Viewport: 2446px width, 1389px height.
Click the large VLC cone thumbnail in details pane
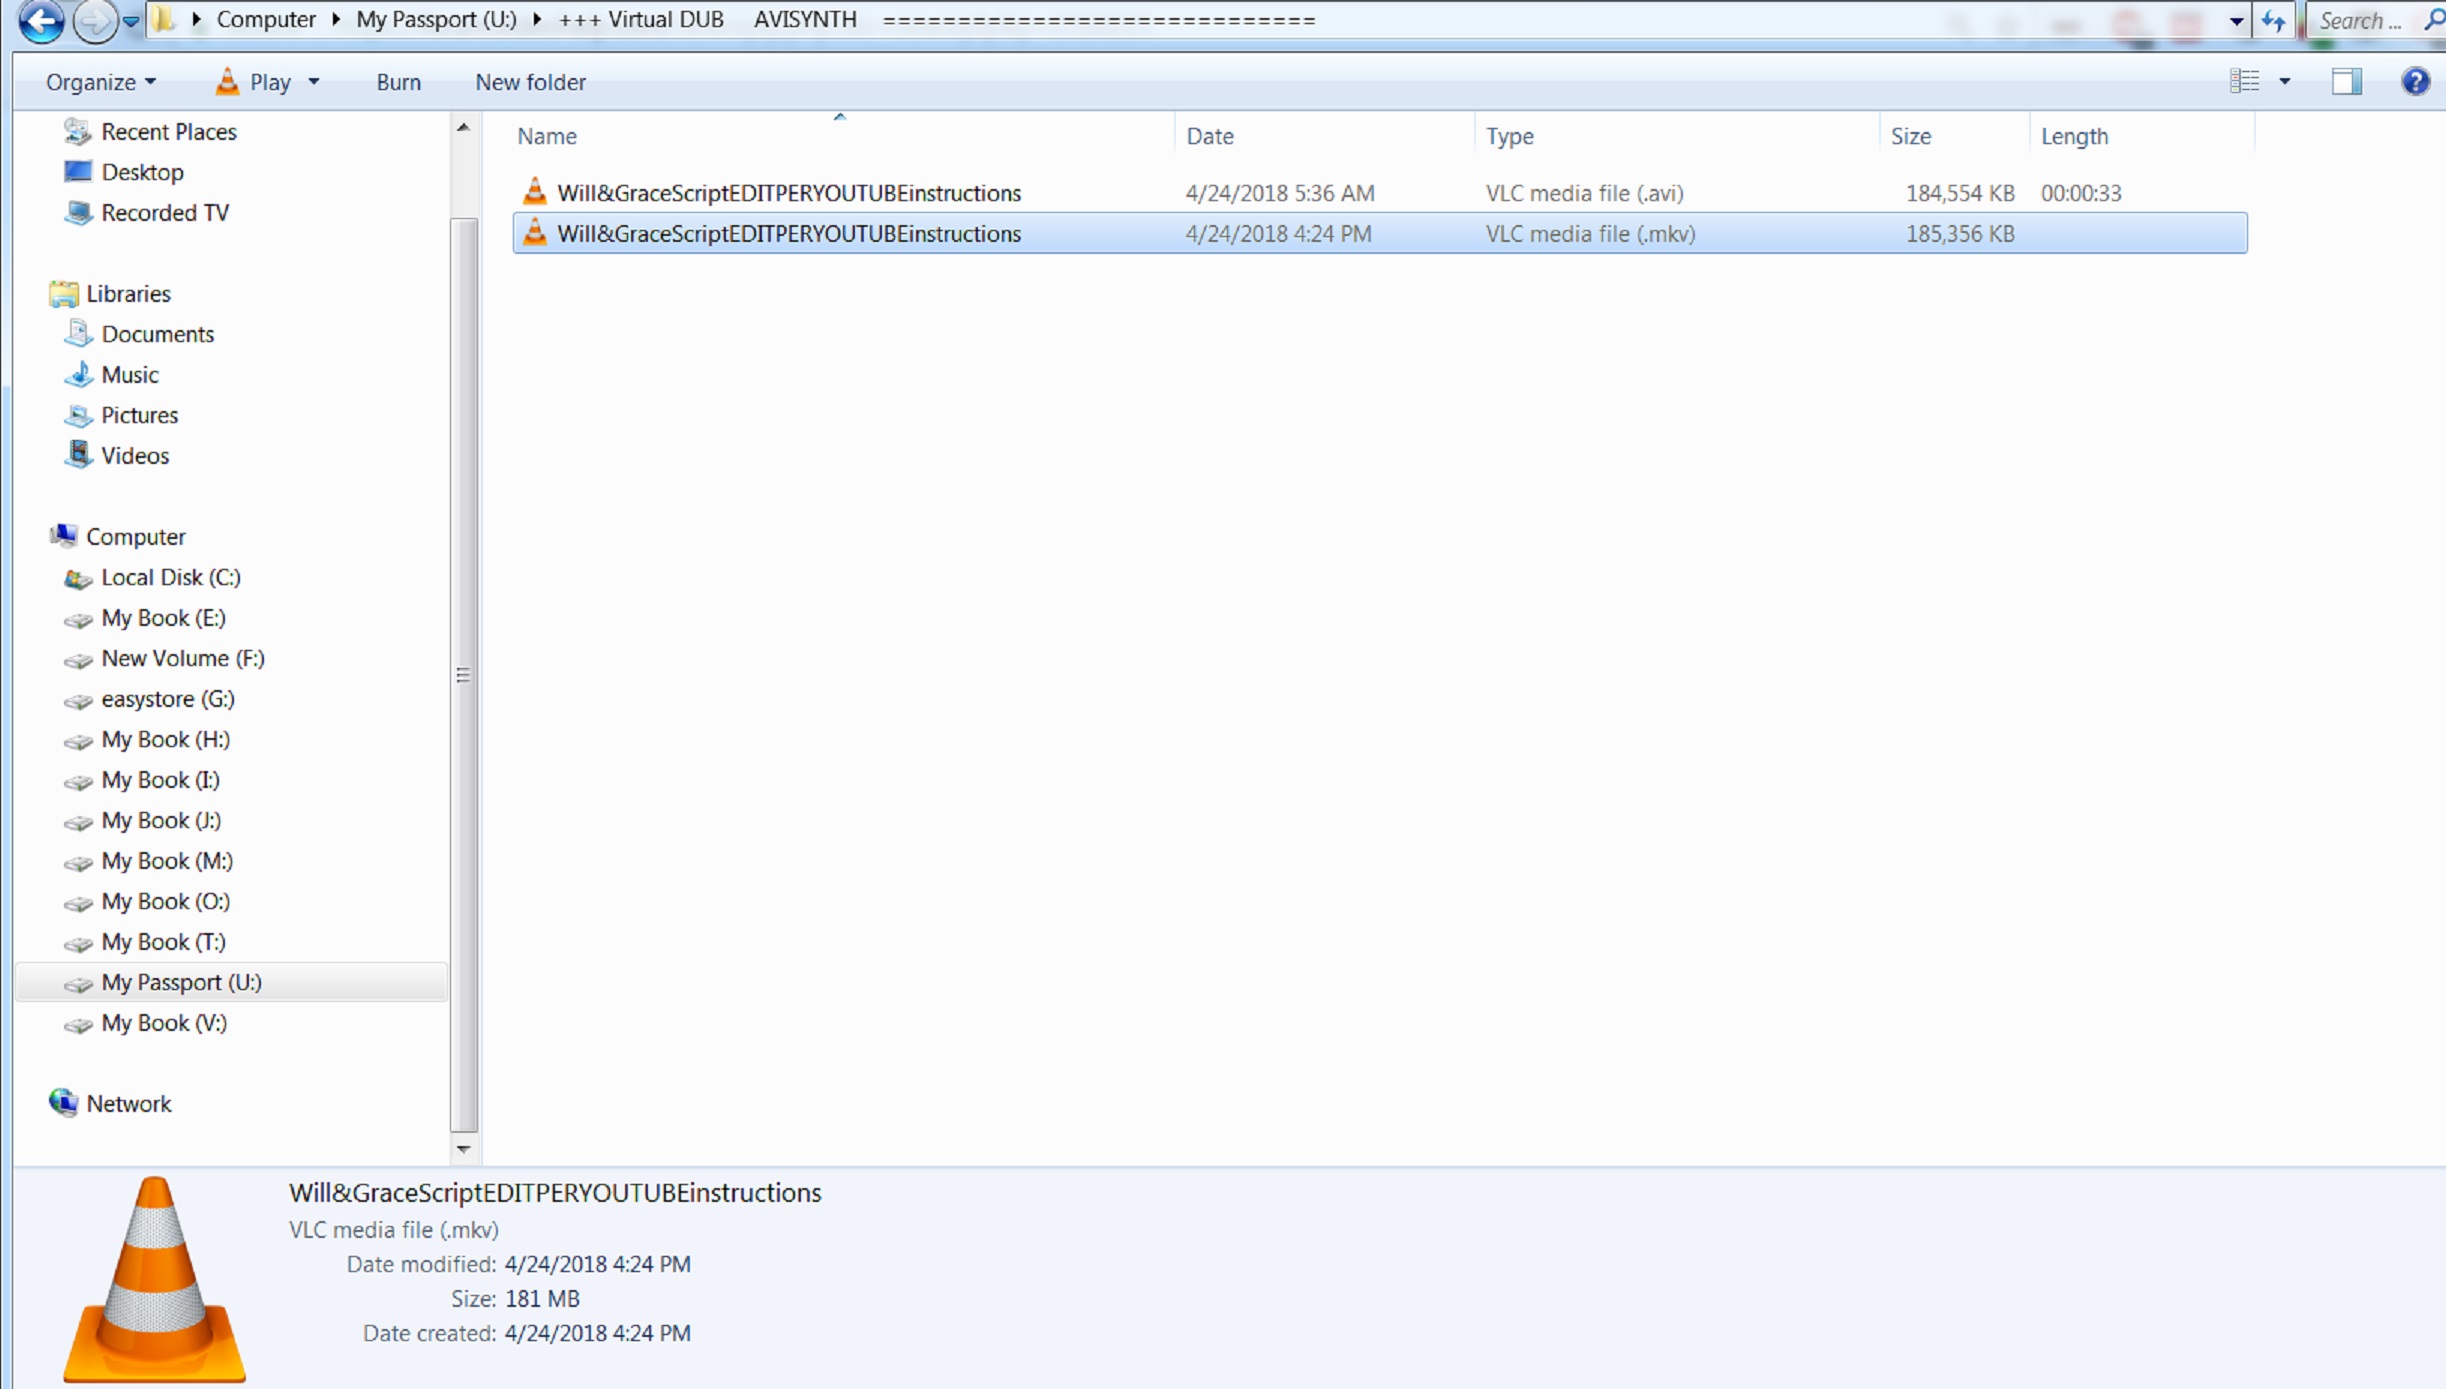(x=155, y=1280)
